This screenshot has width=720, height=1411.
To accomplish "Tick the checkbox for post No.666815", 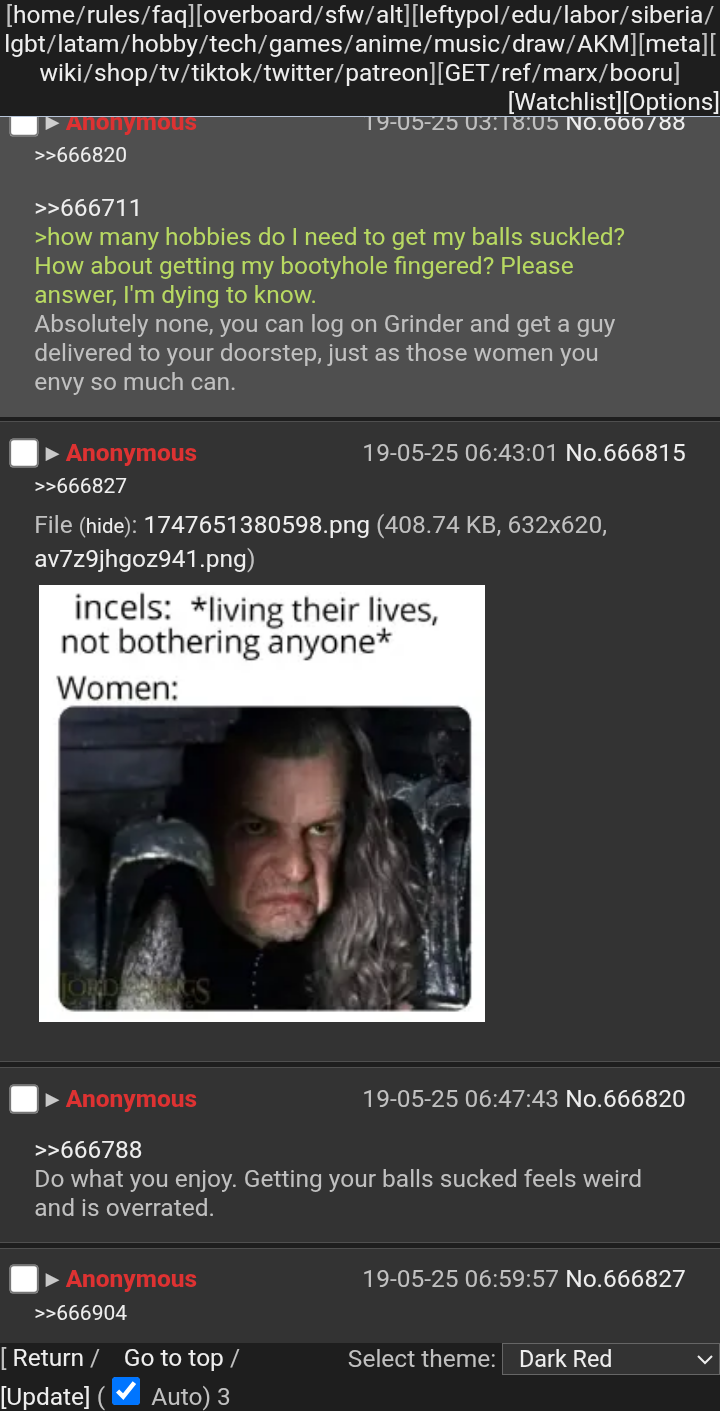I will pyautogui.click(x=24, y=453).
